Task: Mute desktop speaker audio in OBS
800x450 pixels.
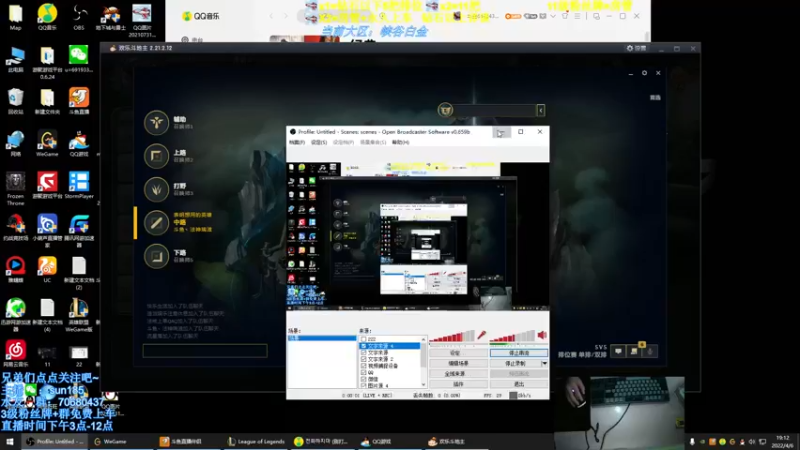Action: pyautogui.click(x=542, y=335)
